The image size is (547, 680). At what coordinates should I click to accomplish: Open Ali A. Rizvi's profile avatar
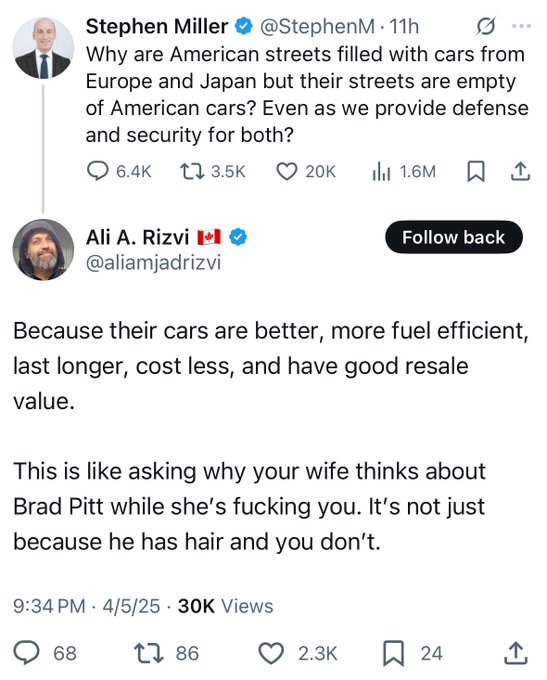[x=43, y=250]
